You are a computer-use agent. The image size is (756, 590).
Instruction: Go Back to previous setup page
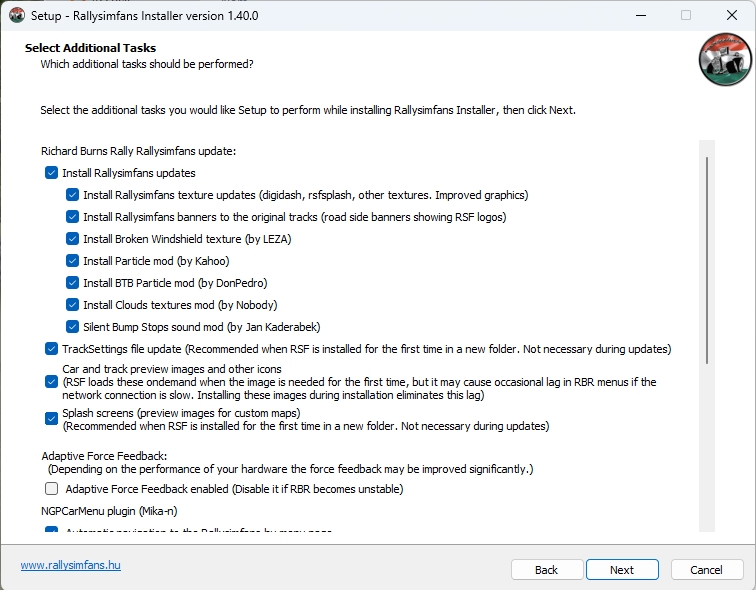[x=547, y=569]
